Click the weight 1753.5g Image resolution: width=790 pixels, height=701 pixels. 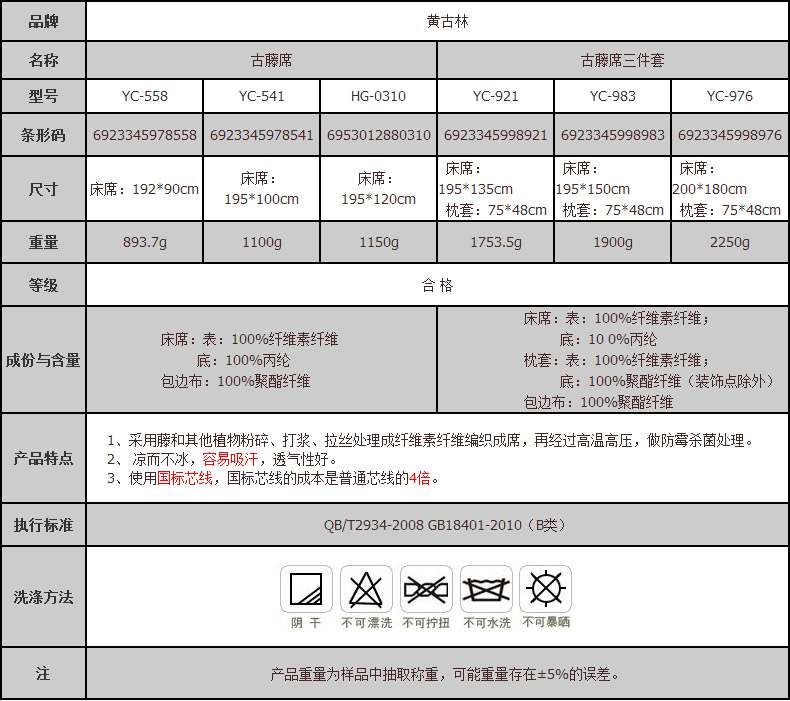(x=496, y=242)
